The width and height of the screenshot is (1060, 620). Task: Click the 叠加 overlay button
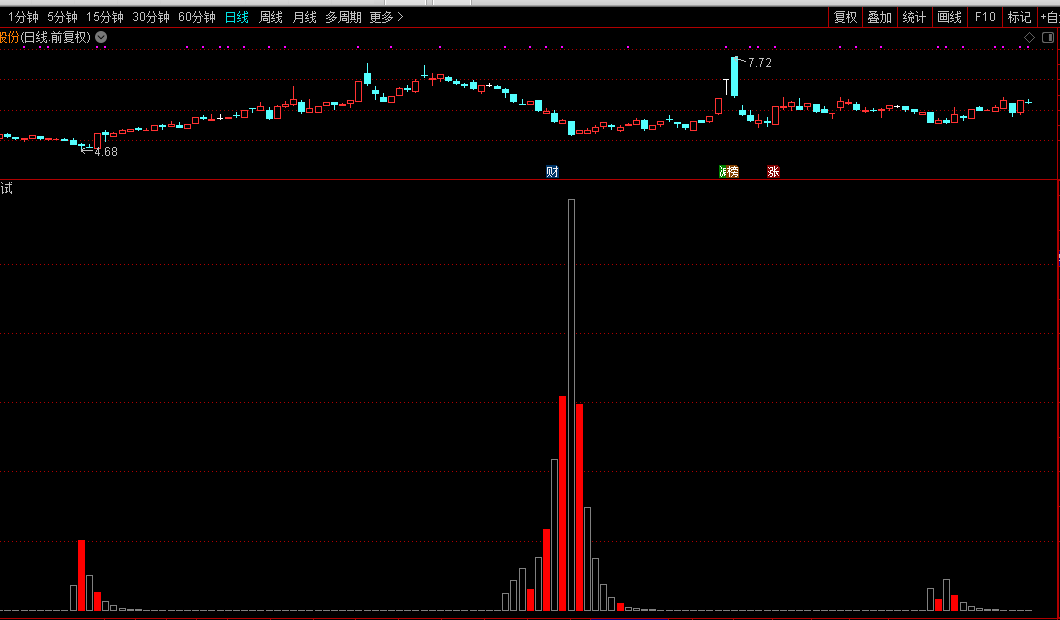coord(879,17)
